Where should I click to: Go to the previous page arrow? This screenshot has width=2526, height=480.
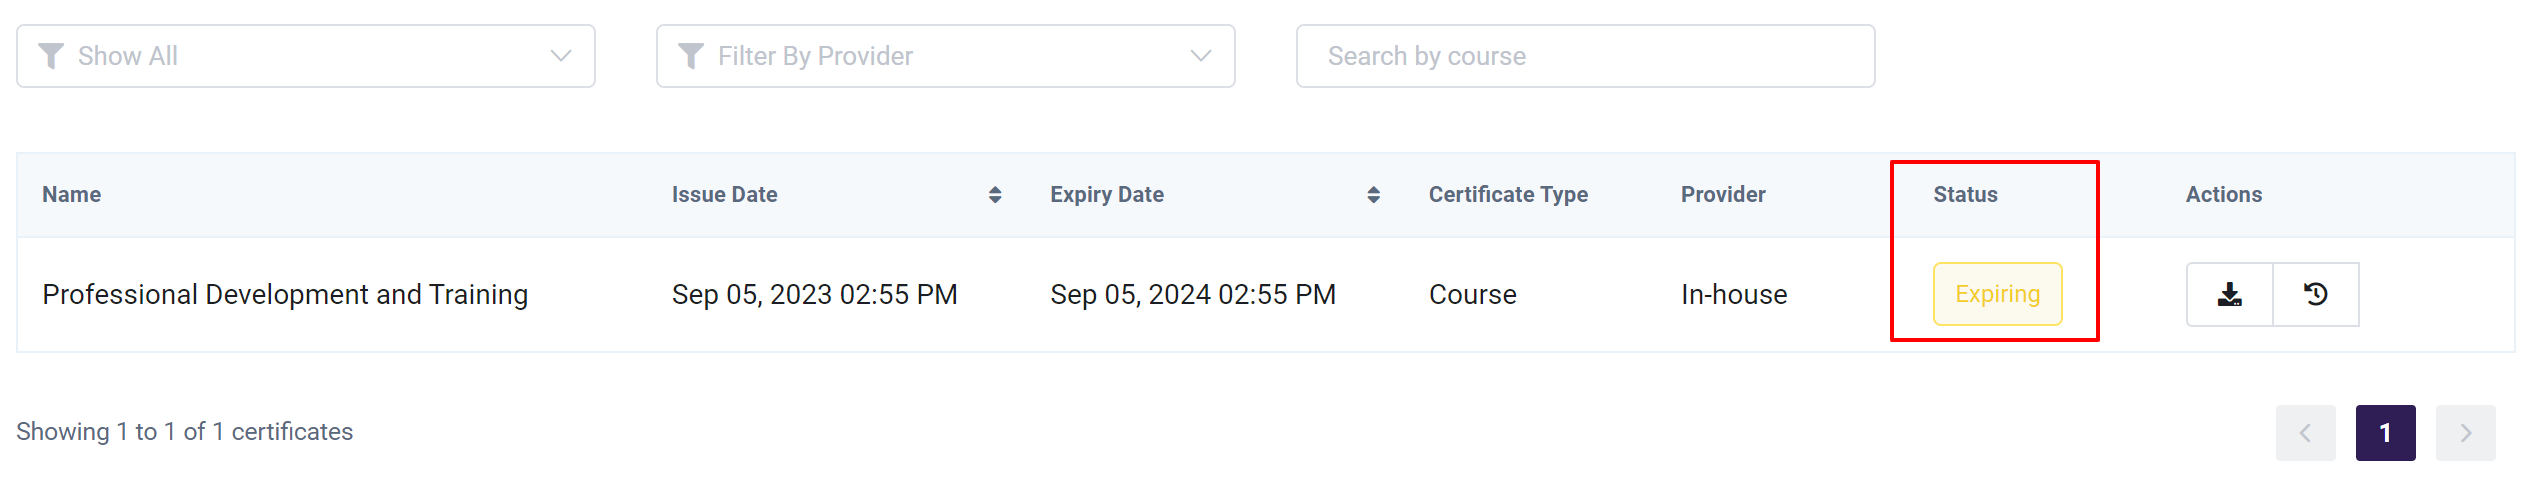(2305, 433)
